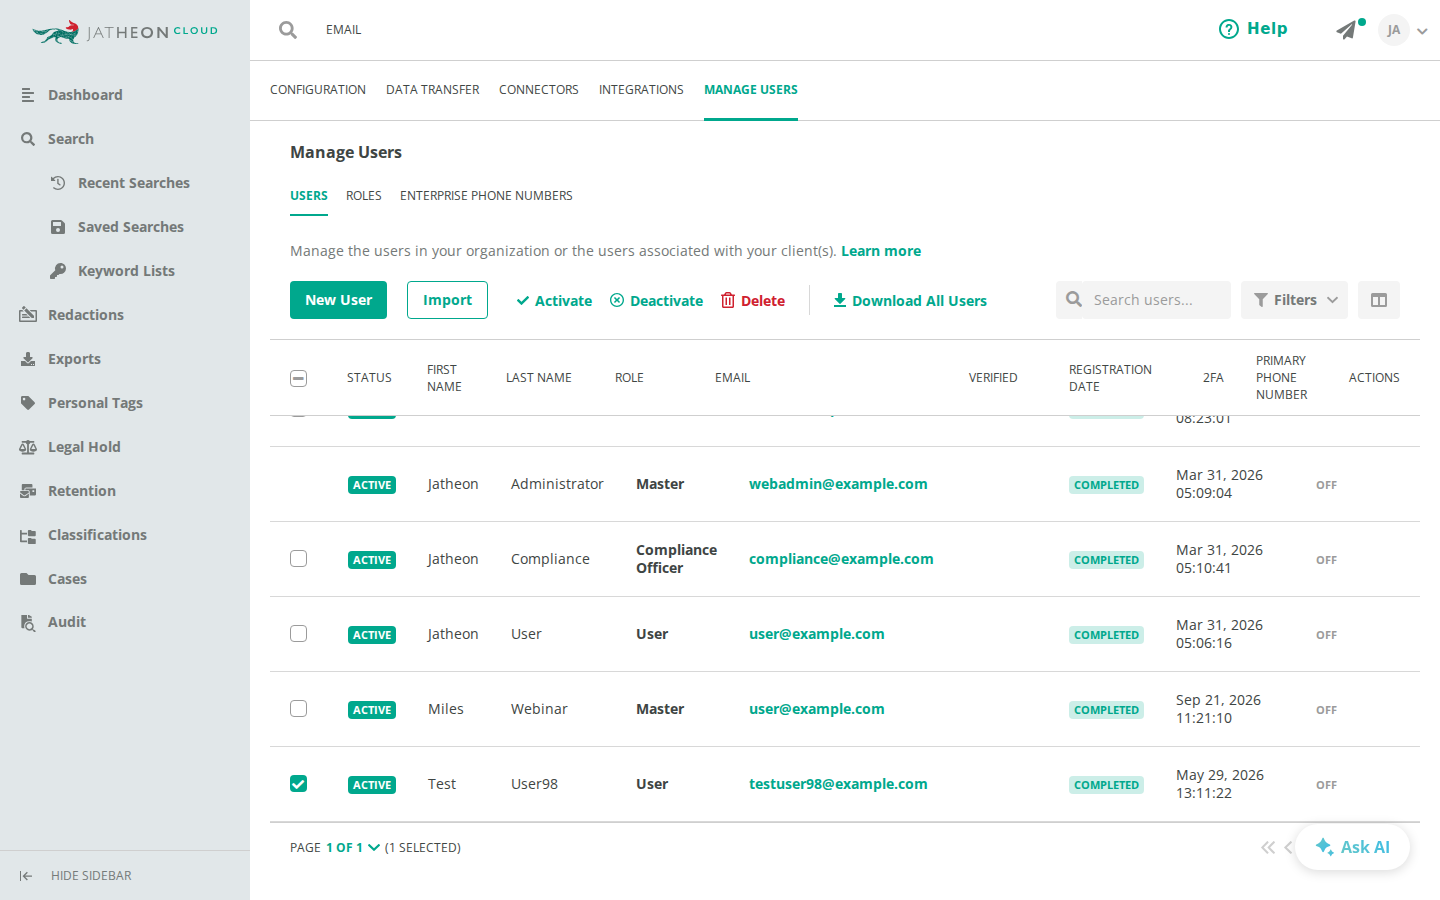Switch to the Configuration tab
This screenshot has height=900, width=1440.
coord(318,90)
